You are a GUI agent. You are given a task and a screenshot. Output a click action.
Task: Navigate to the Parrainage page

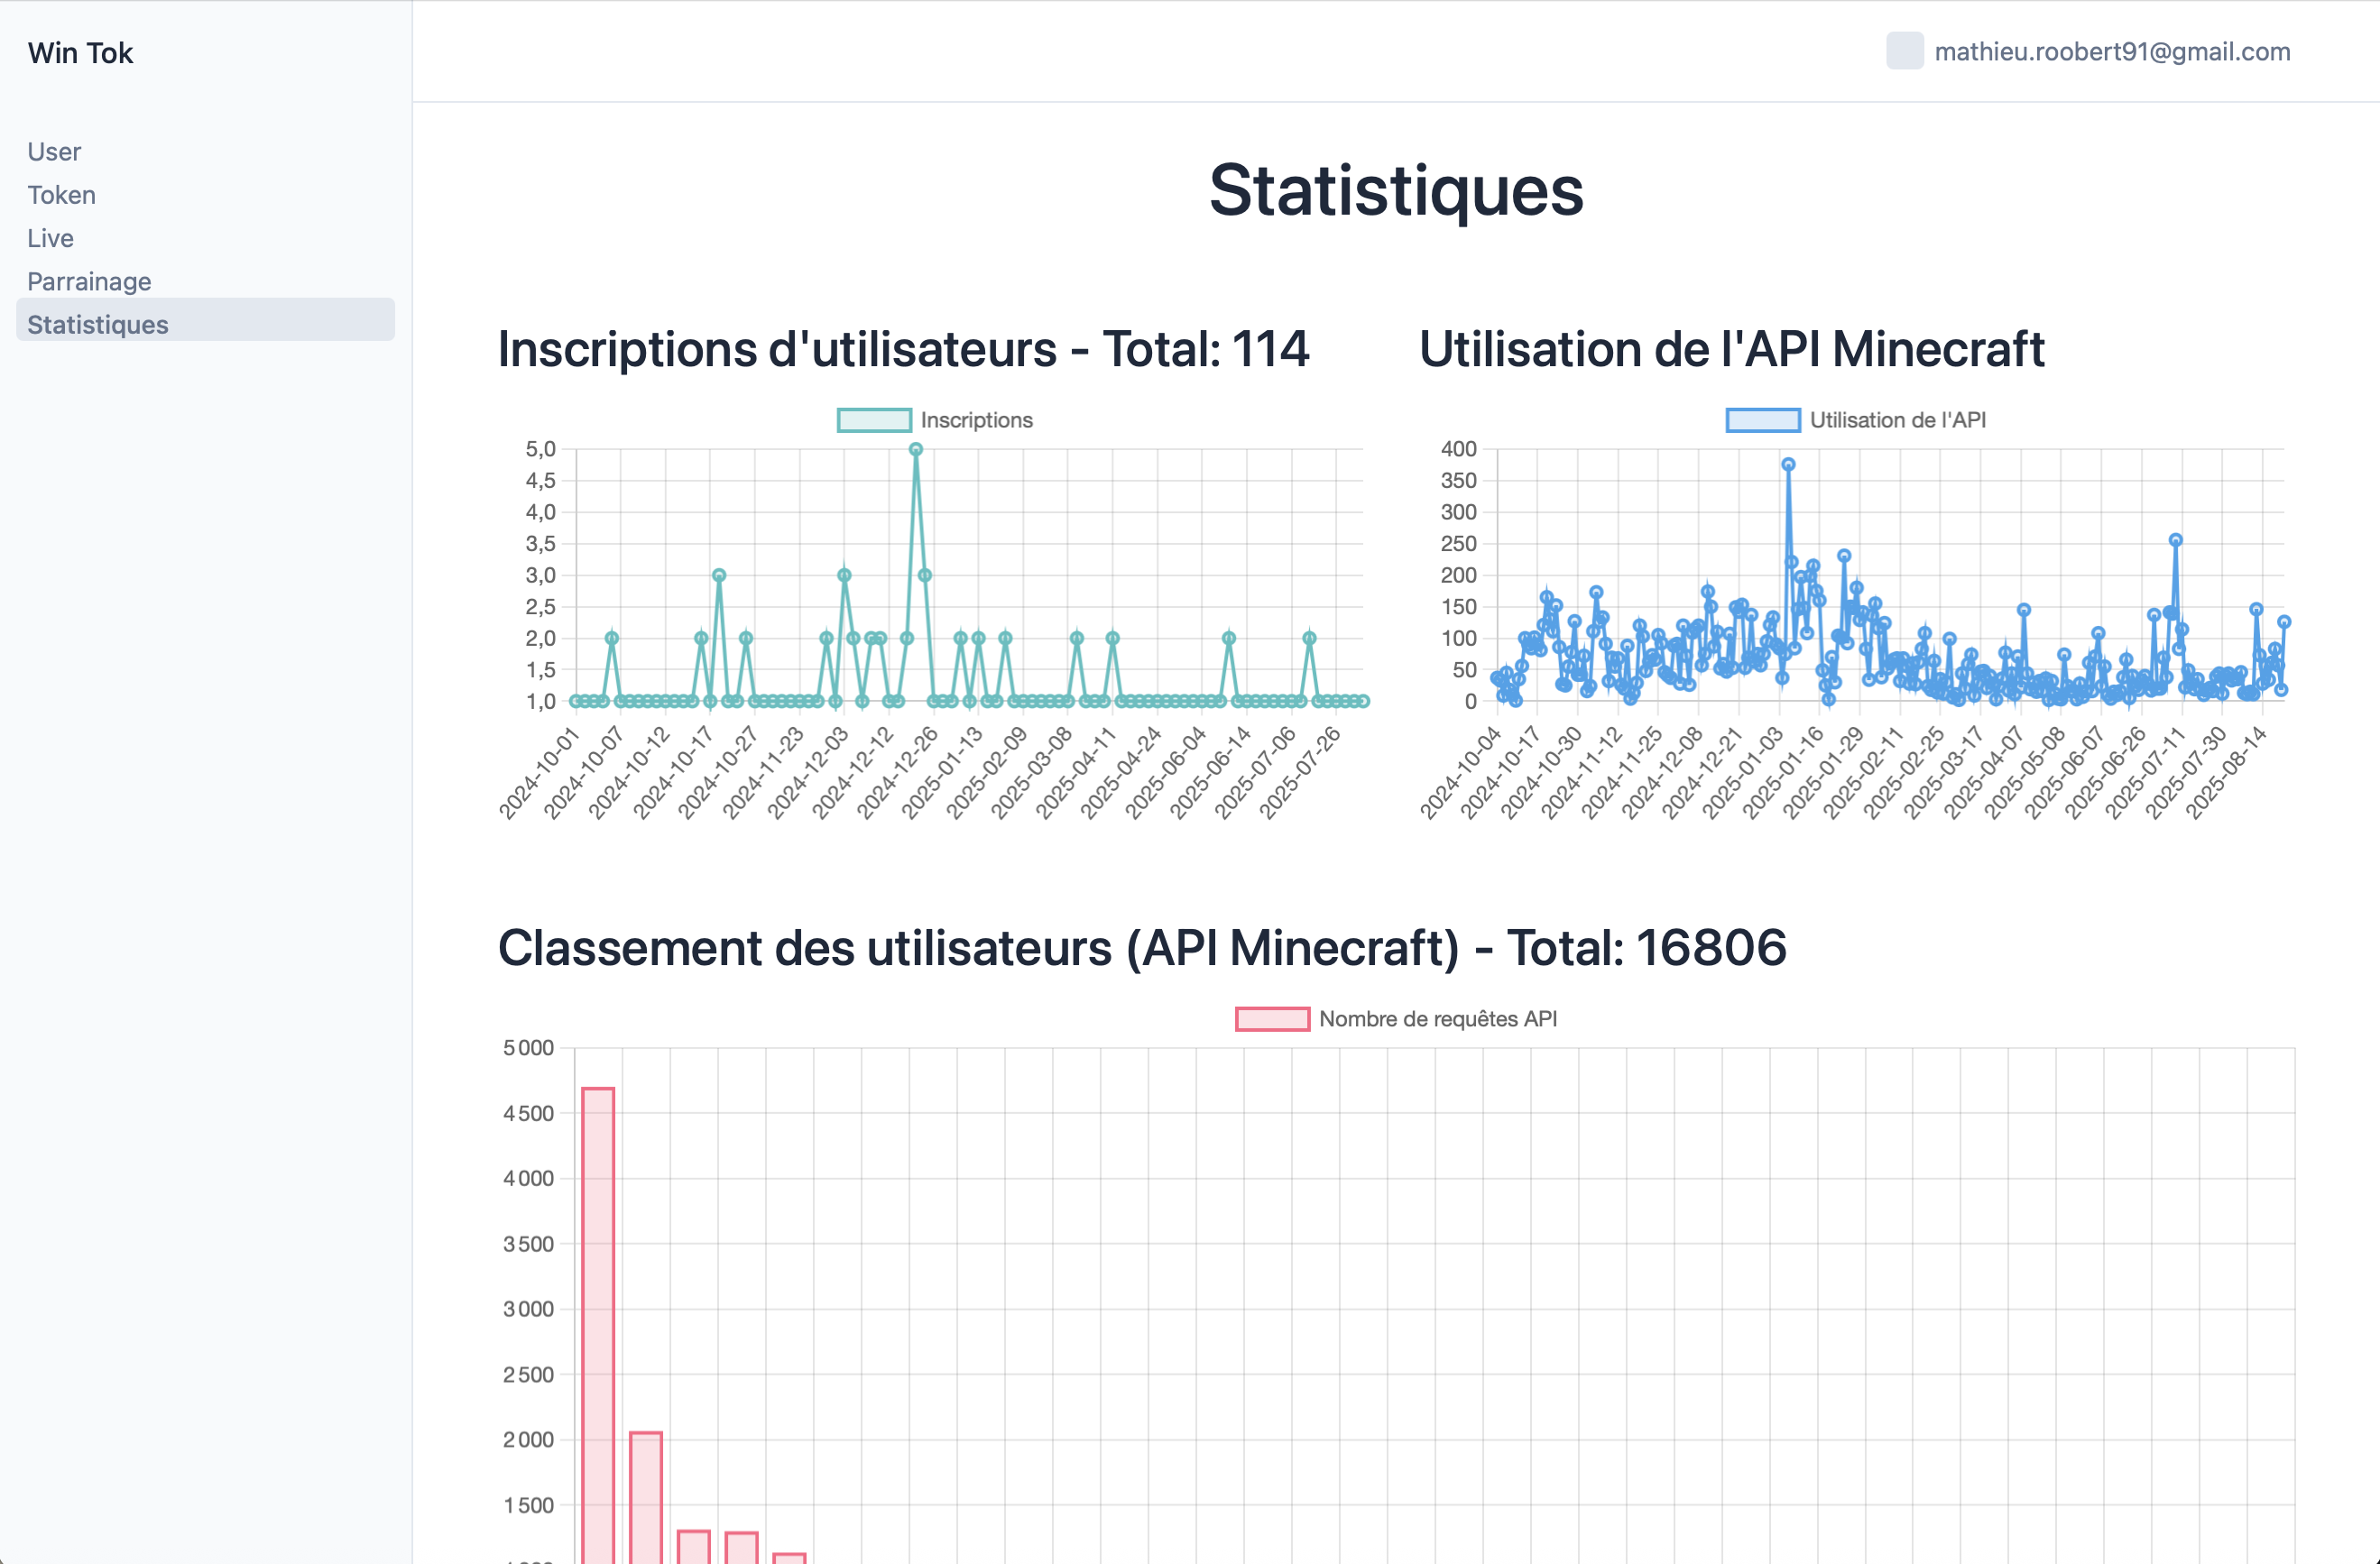coord(89,281)
